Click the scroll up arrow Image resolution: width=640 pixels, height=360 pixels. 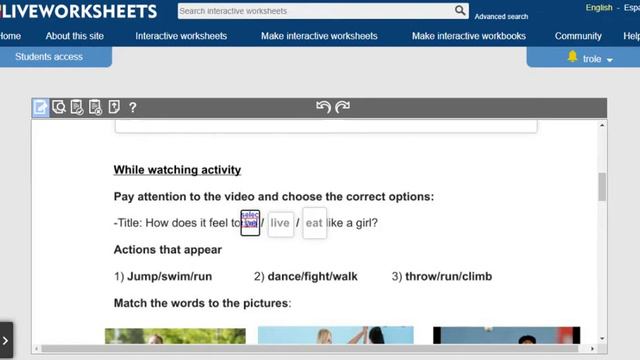(602, 125)
